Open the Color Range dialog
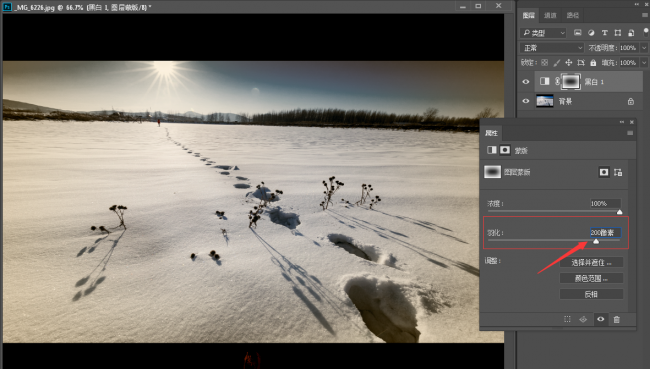This screenshot has height=369, width=650. pos(592,278)
